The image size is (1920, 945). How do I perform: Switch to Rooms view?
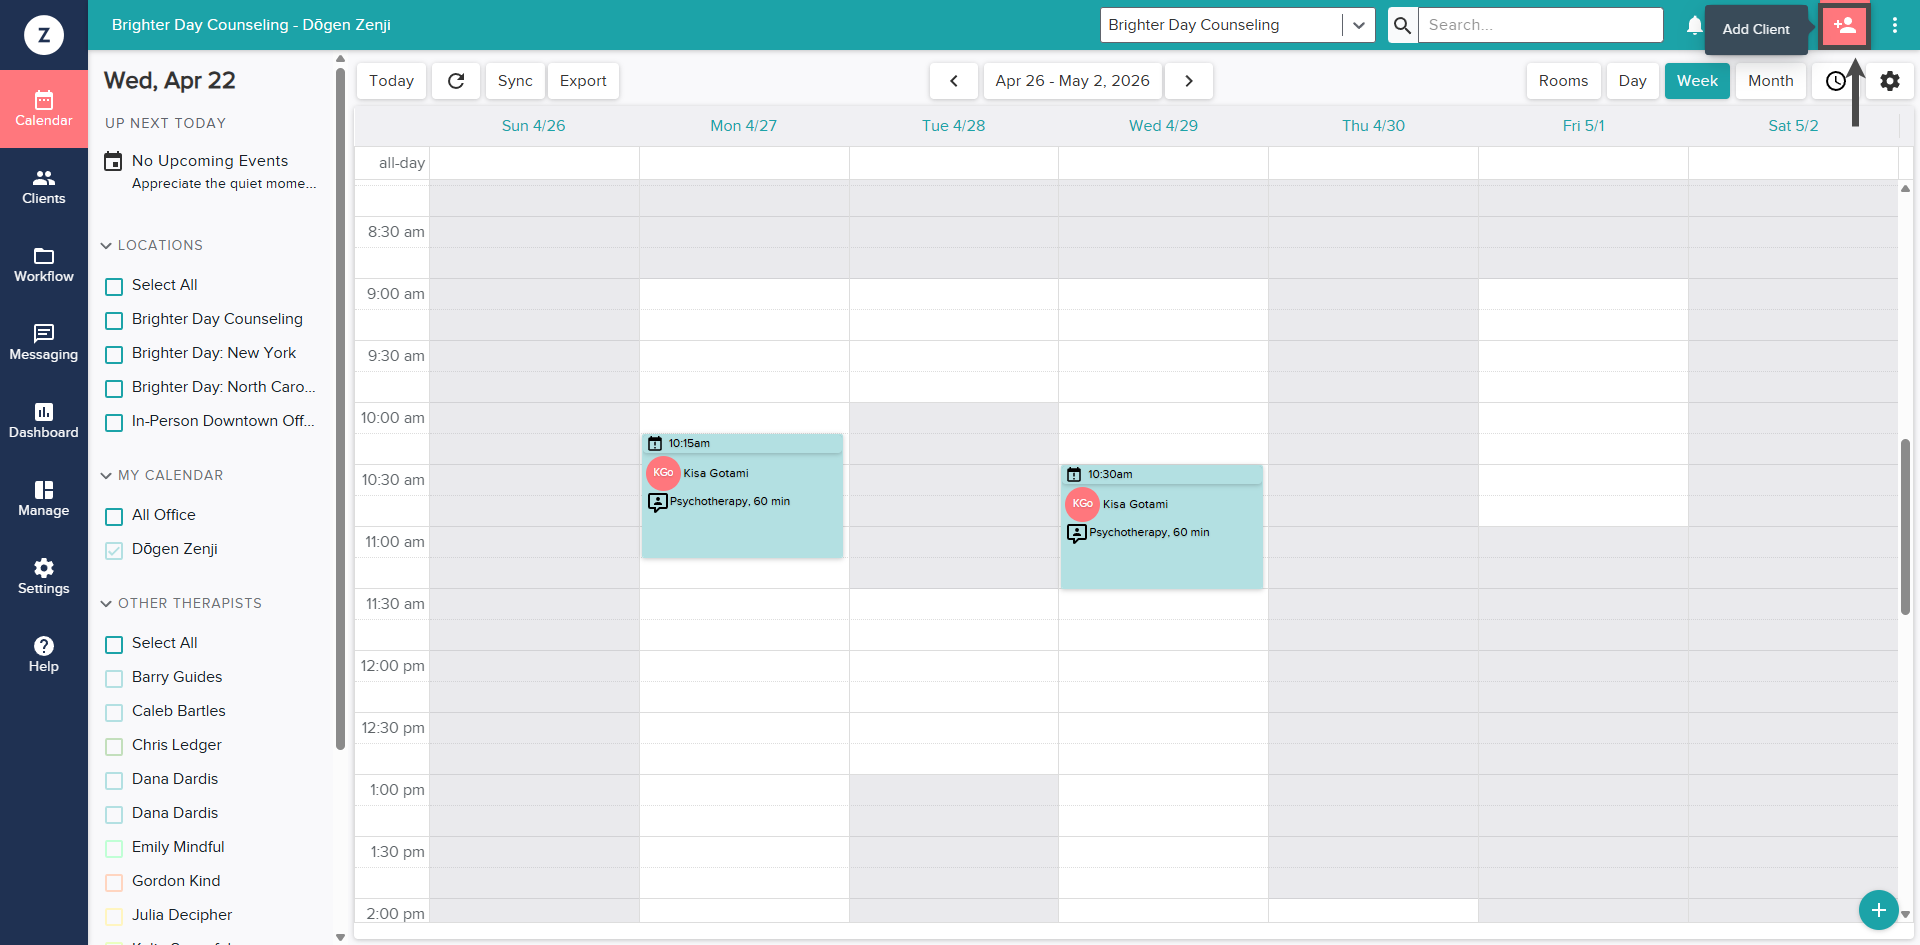coord(1563,81)
